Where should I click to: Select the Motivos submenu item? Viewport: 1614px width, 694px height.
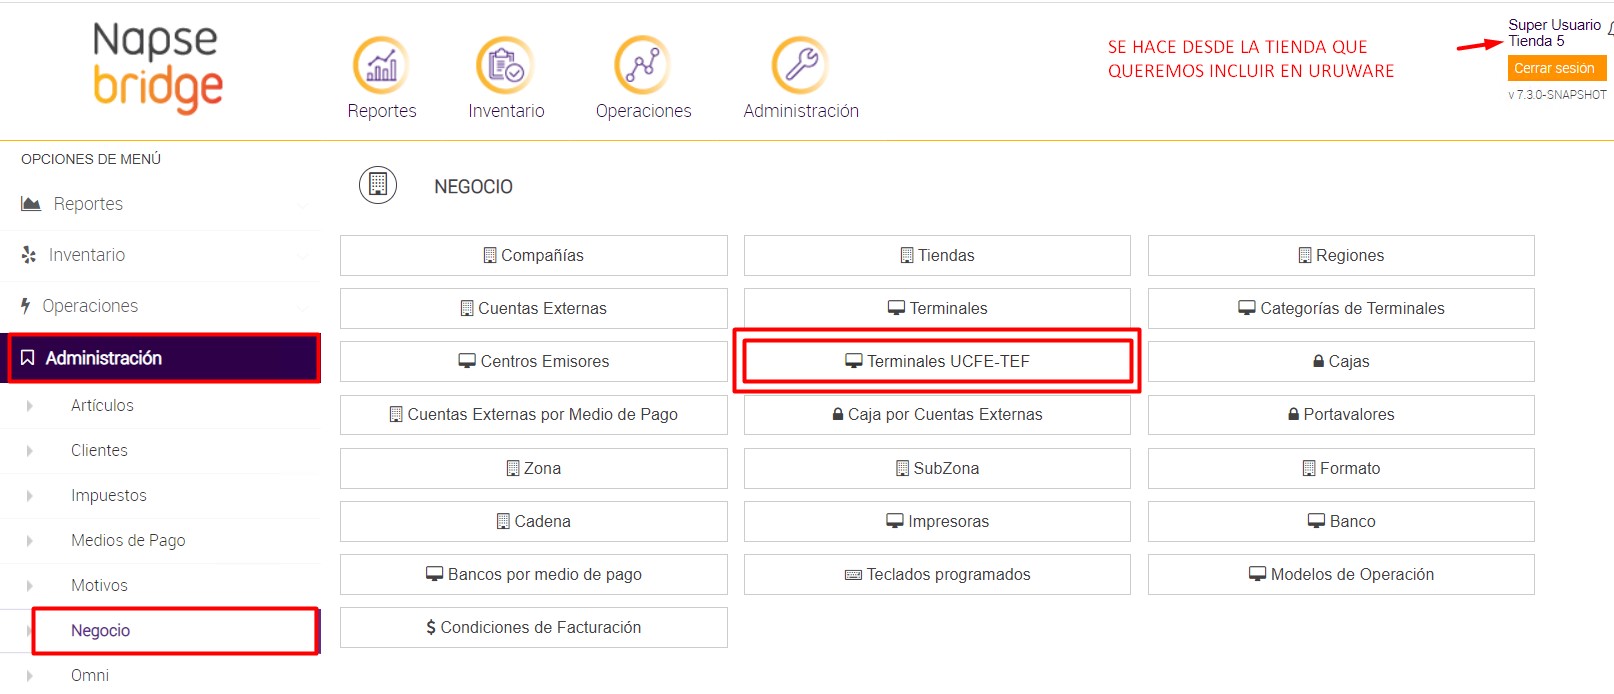pyautogui.click(x=99, y=586)
